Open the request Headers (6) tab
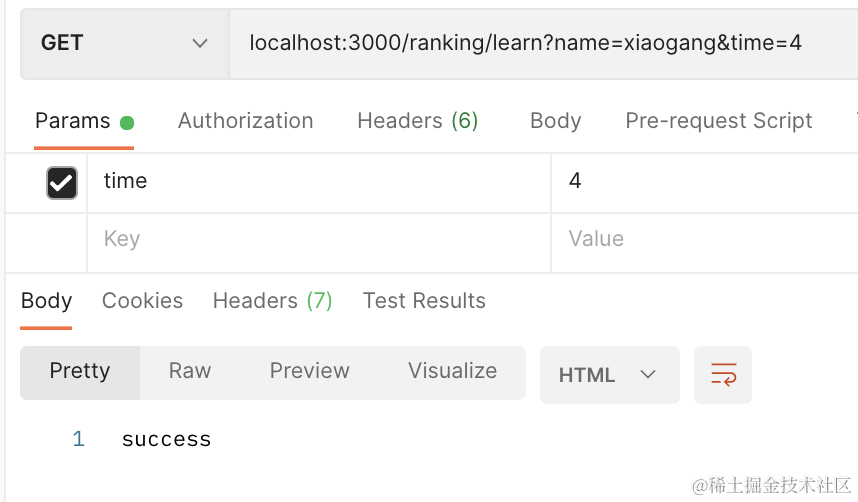 tap(417, 121)
